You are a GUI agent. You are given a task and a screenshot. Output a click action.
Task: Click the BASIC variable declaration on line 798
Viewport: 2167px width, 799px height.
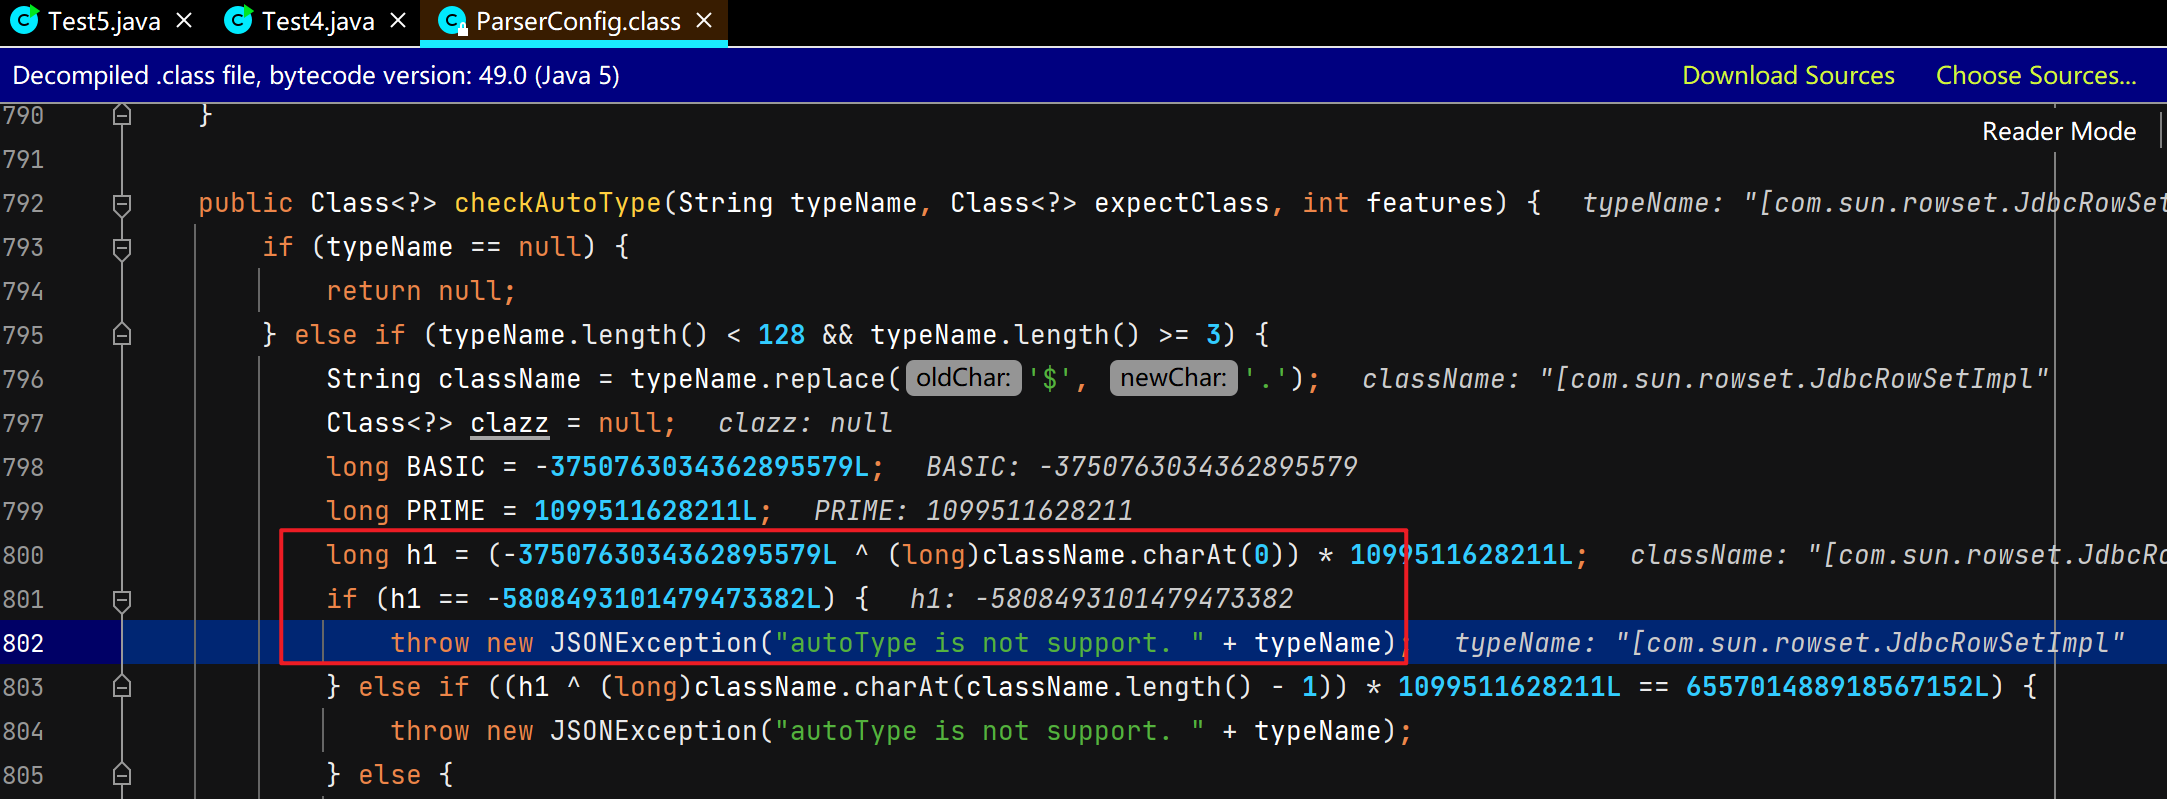pos(446,467)
